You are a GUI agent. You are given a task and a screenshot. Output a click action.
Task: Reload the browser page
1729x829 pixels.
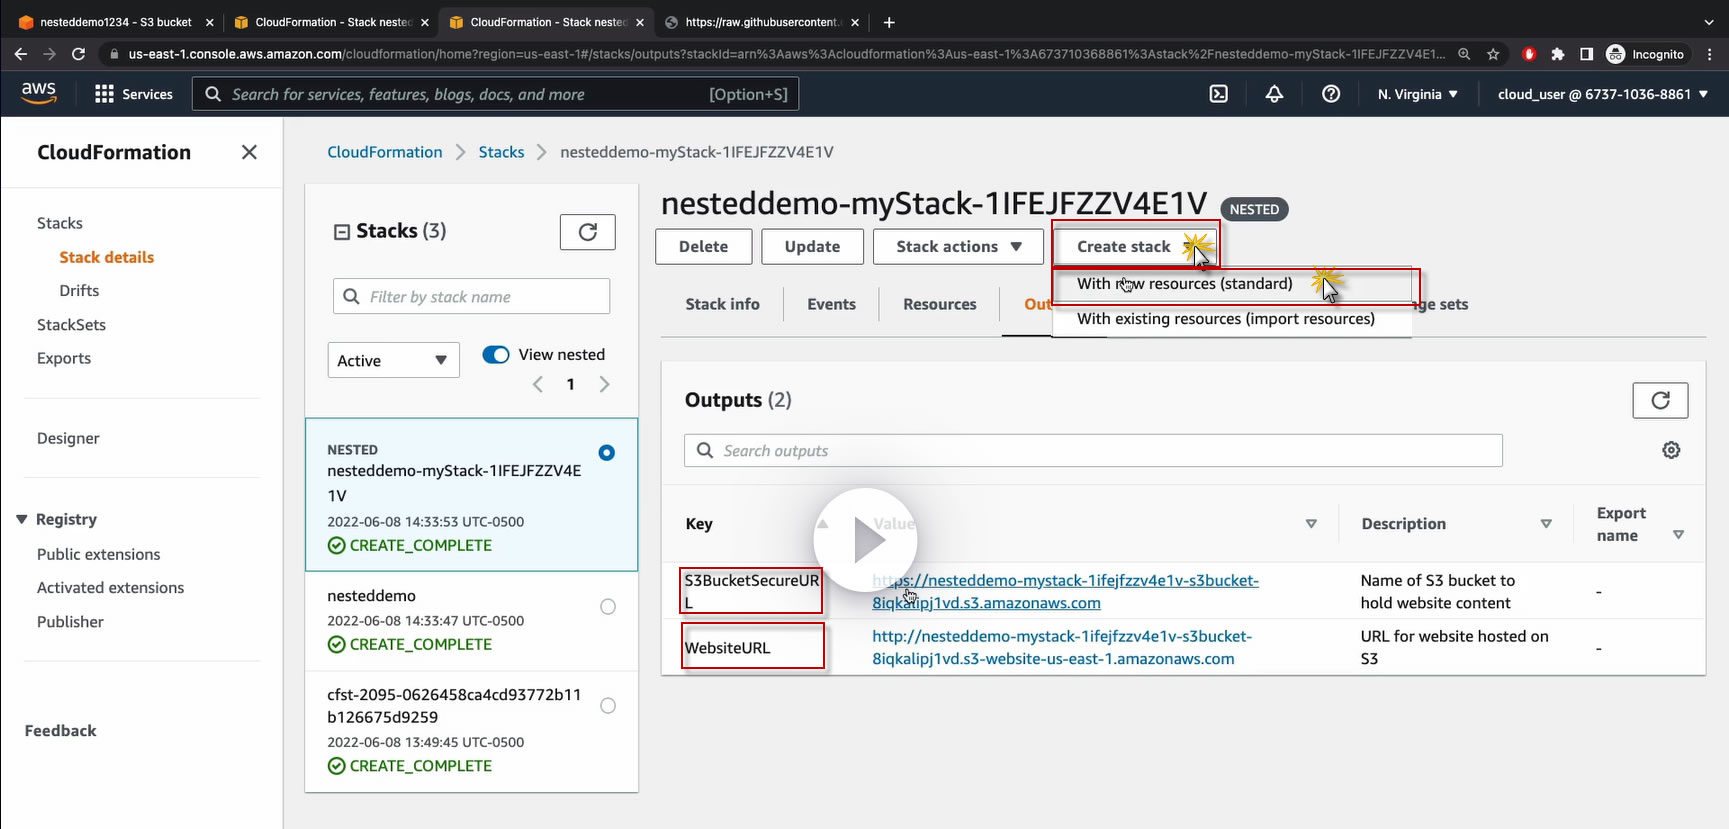click(x=79, y=54)
